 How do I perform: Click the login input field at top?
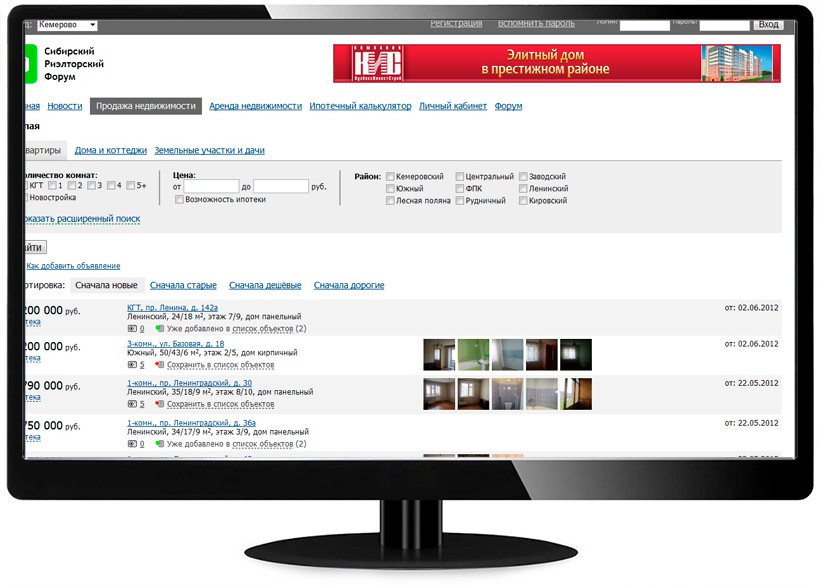(645, 25)
